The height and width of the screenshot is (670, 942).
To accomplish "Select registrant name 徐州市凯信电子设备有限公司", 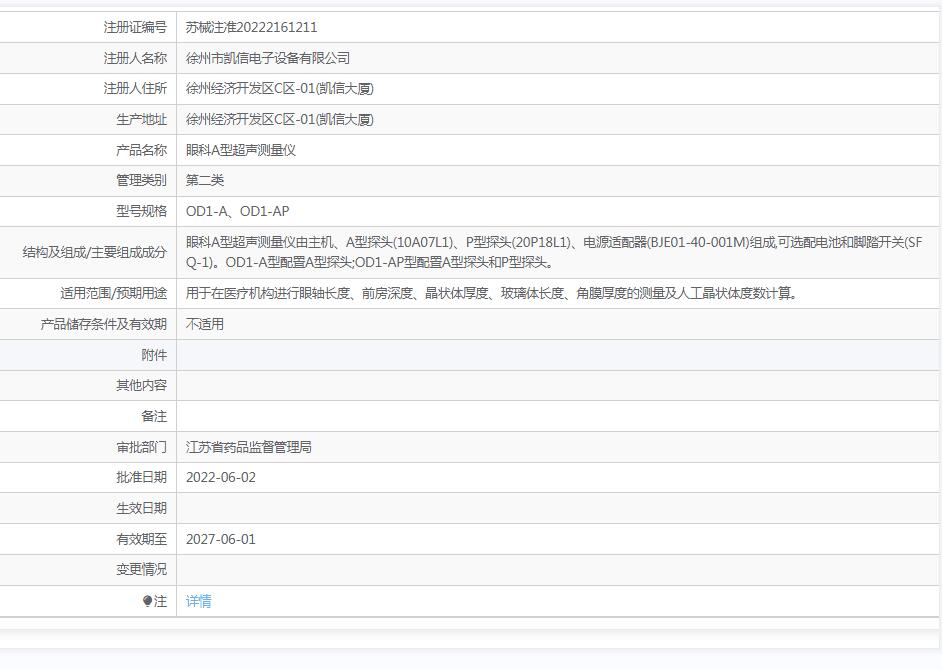I will [x=268, y=58].
